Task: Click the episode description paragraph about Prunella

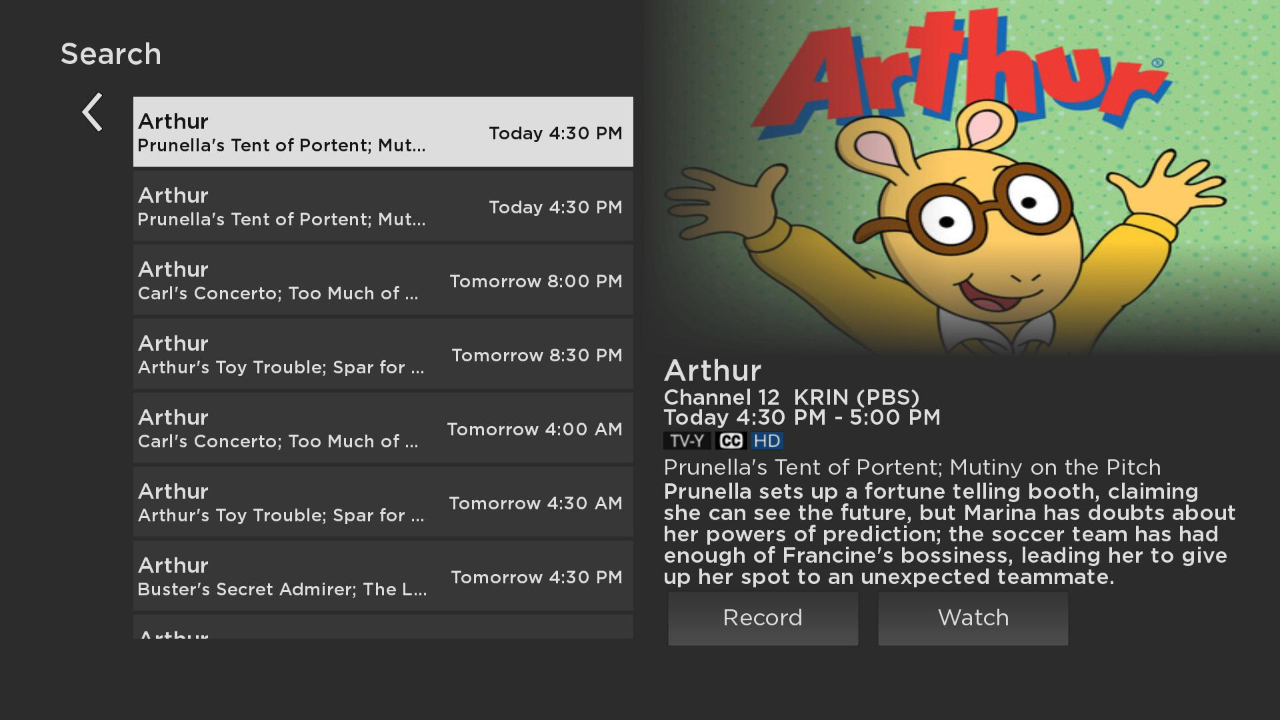Action: pos(948,534)
